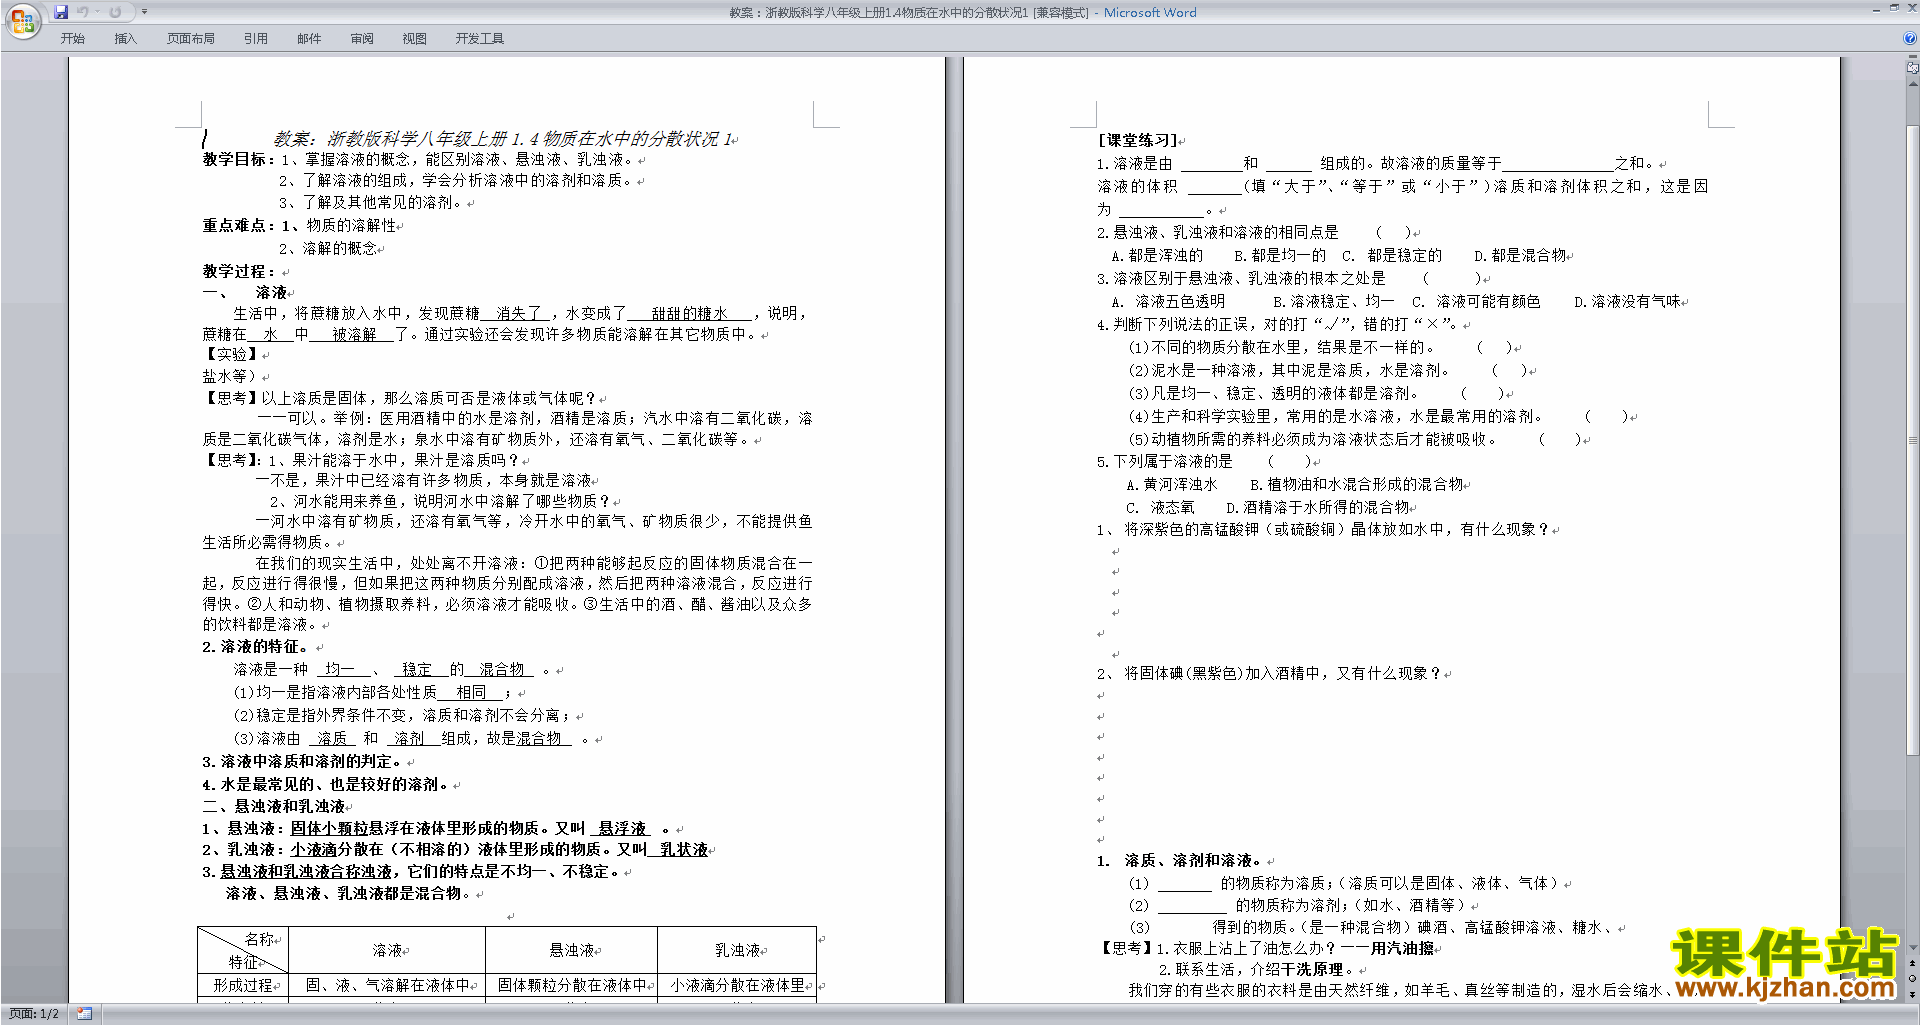Screen dimensions: 1920x1025
Task: Switch to the 页面布局 tab
Action: tap(191, 39)
